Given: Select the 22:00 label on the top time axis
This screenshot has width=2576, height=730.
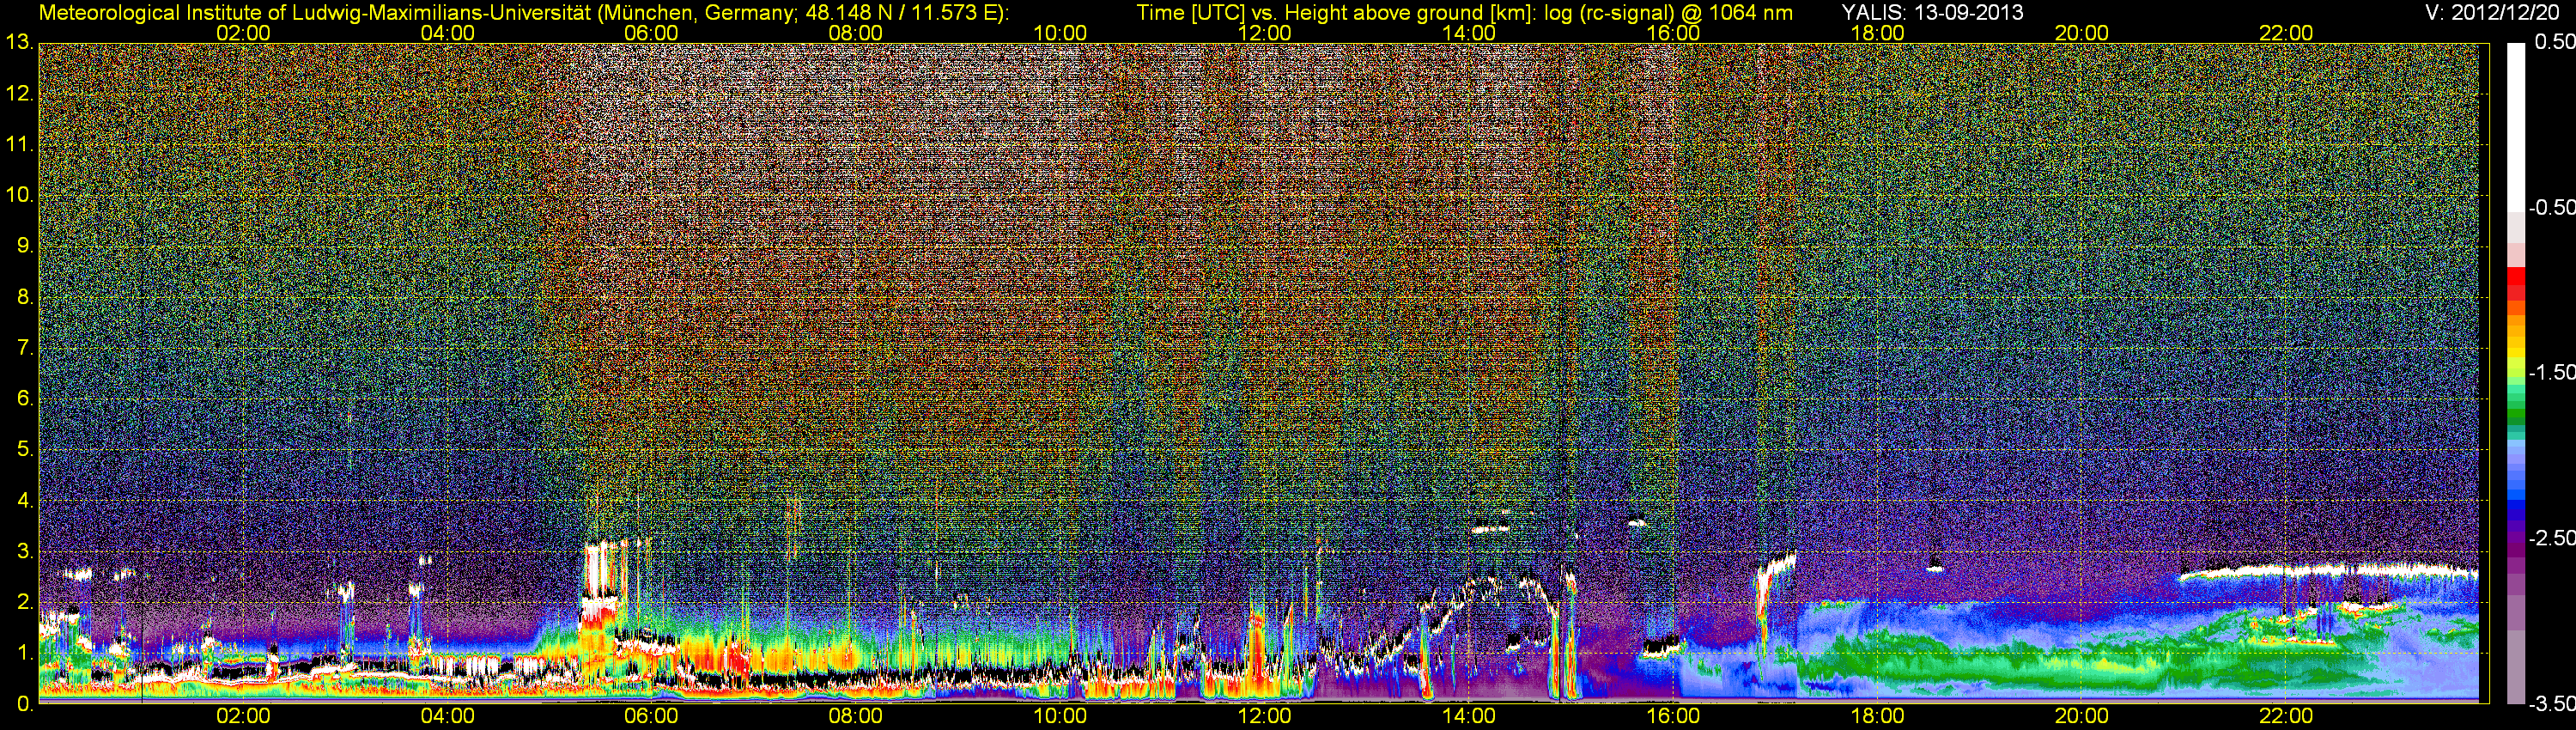Looking at the screenshot, I should 2286,33.
